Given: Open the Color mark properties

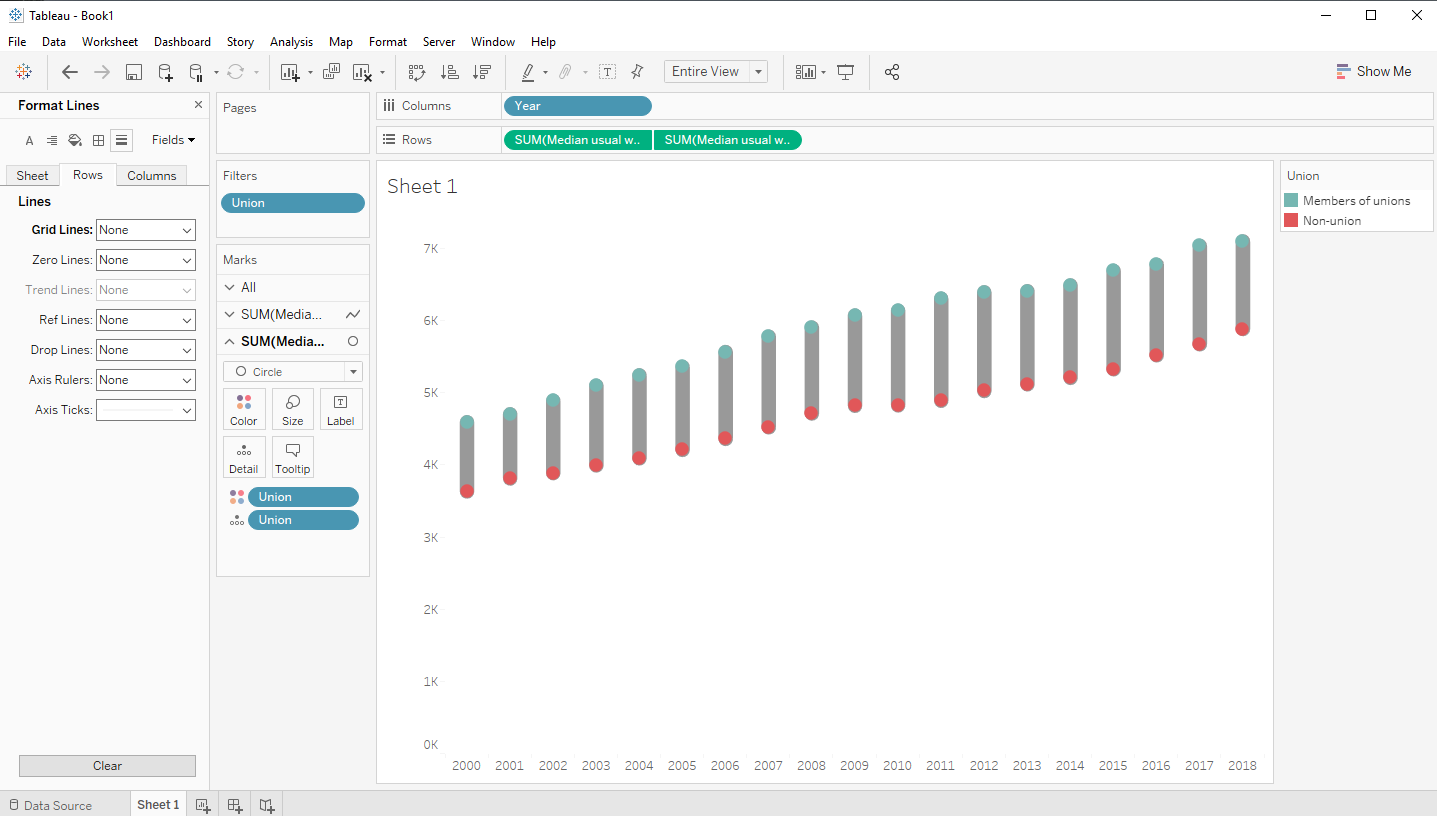Looking at the screenshot, I should pyautogui.click(x=244, y=408).
